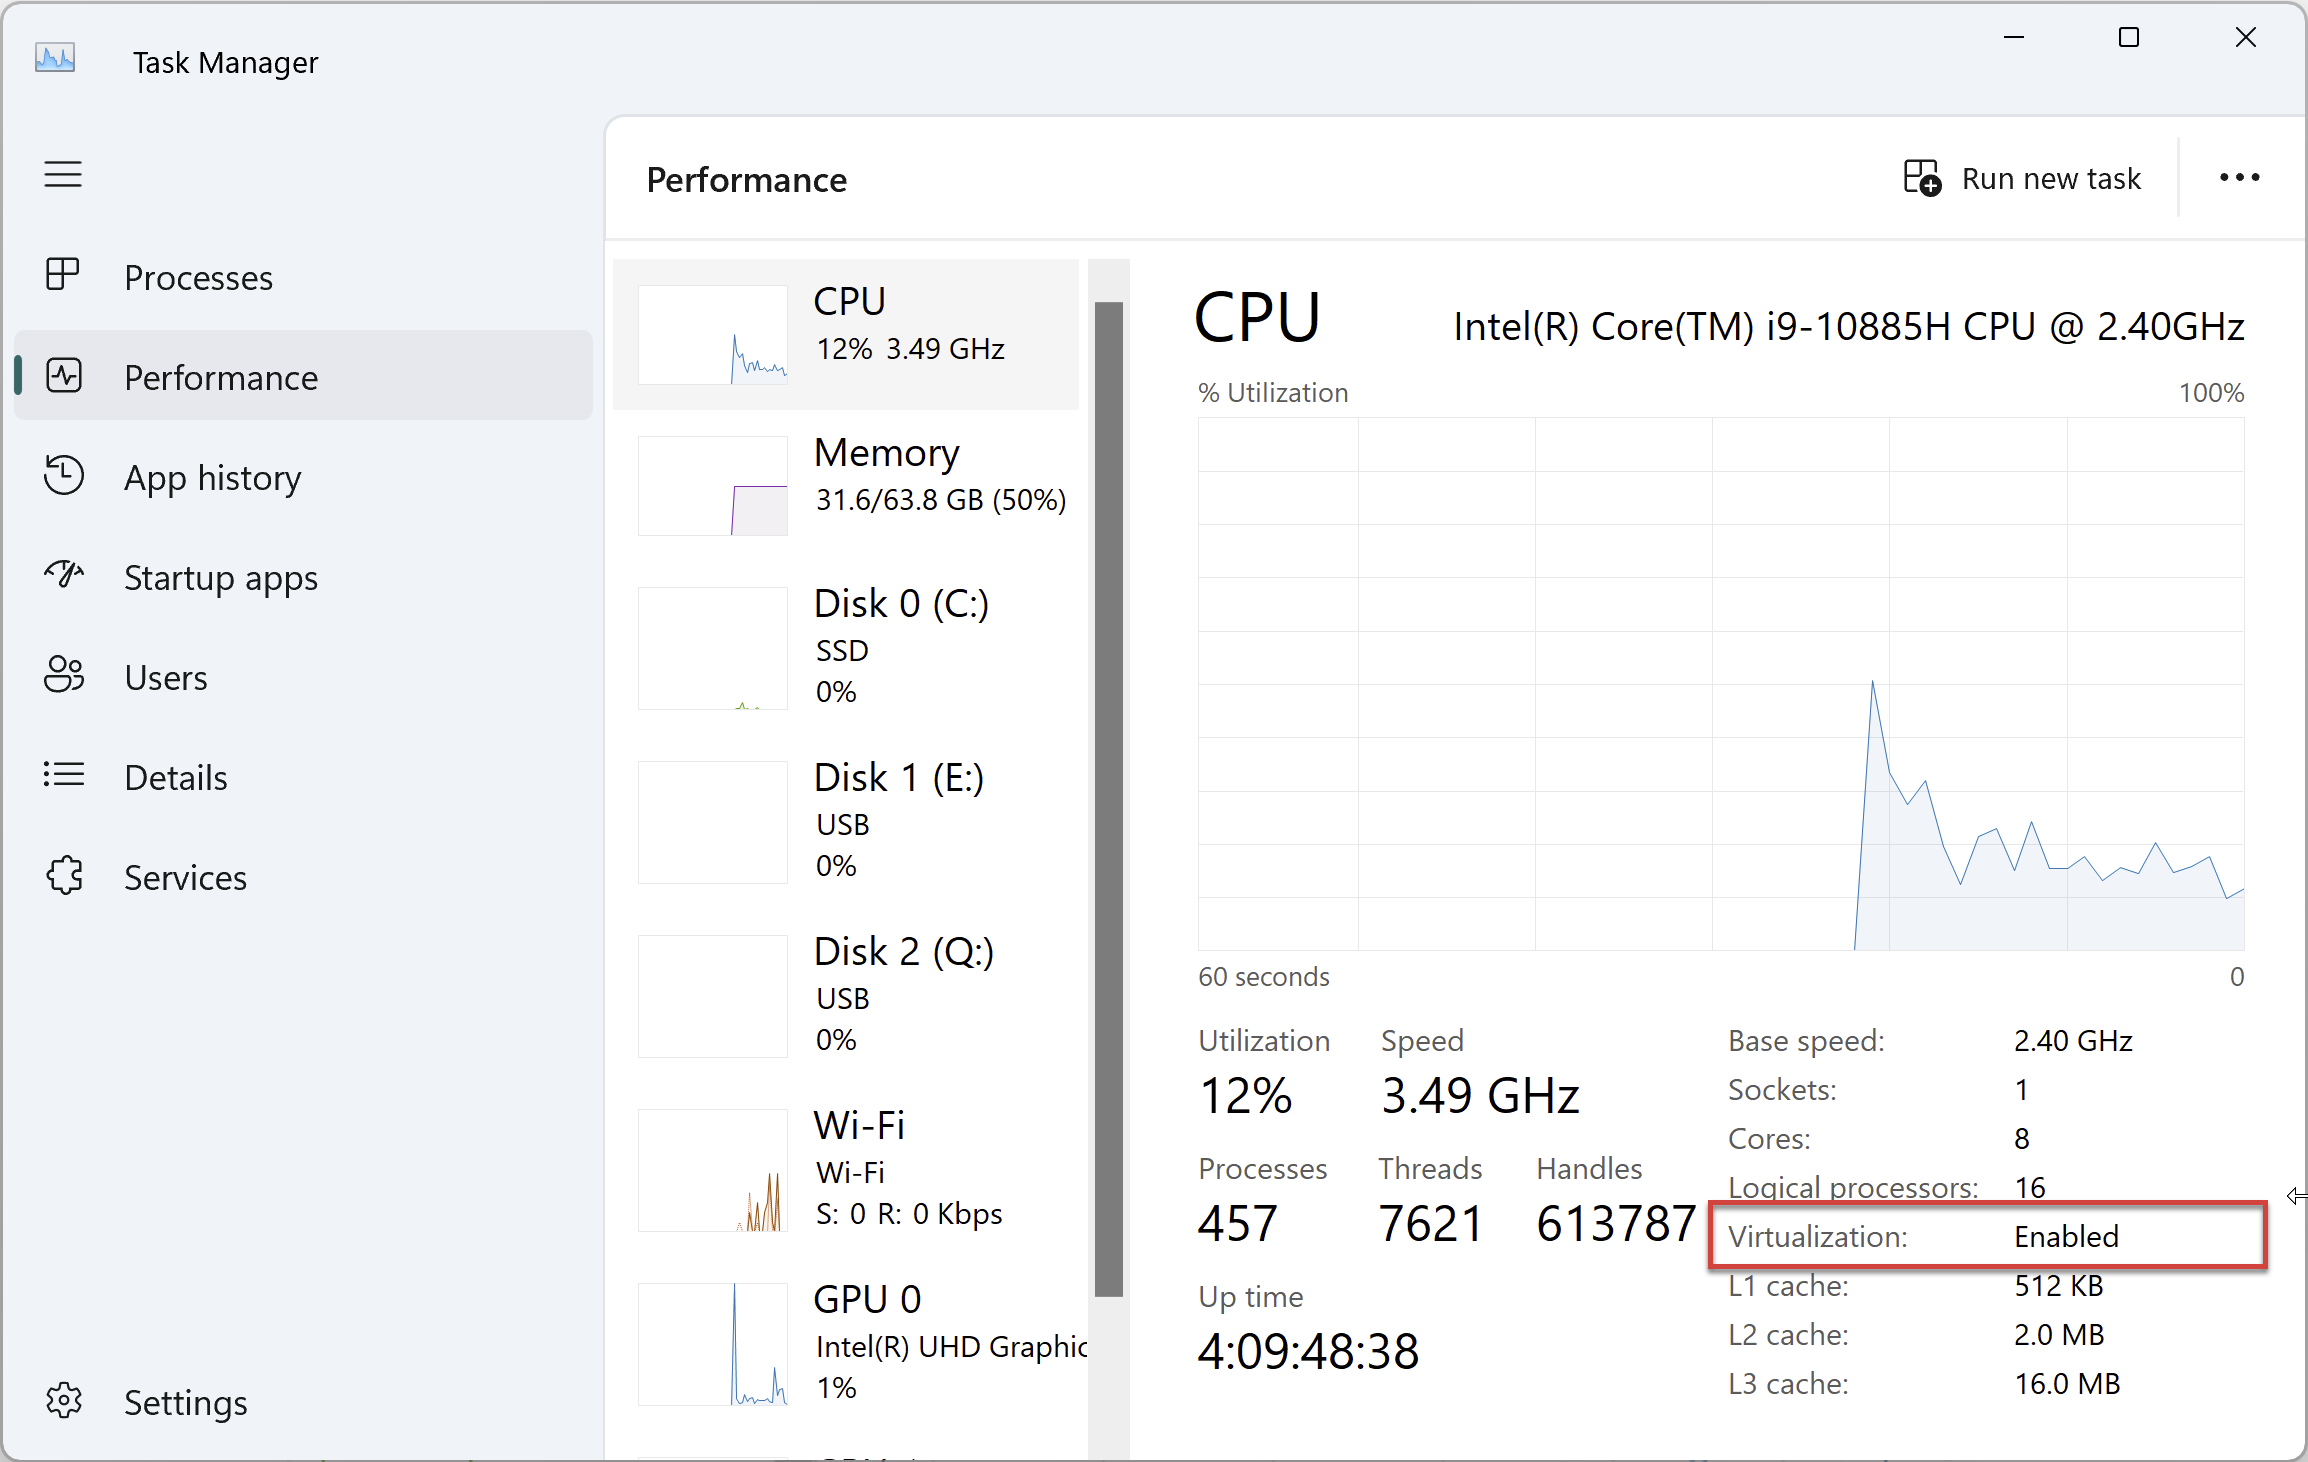This screenshot has height=1462, width=2308.
Task: Click the Processes icon in sidebar
Action: click(x=63, y=275)
